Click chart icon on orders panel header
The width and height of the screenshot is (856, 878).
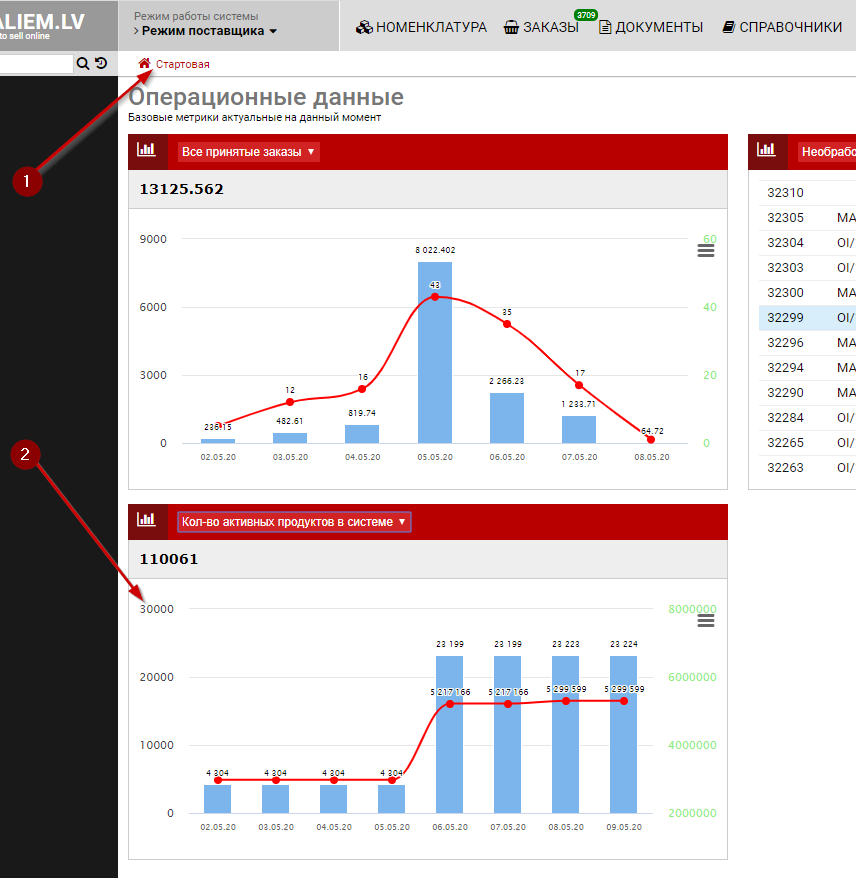click(x=147, y=151)
